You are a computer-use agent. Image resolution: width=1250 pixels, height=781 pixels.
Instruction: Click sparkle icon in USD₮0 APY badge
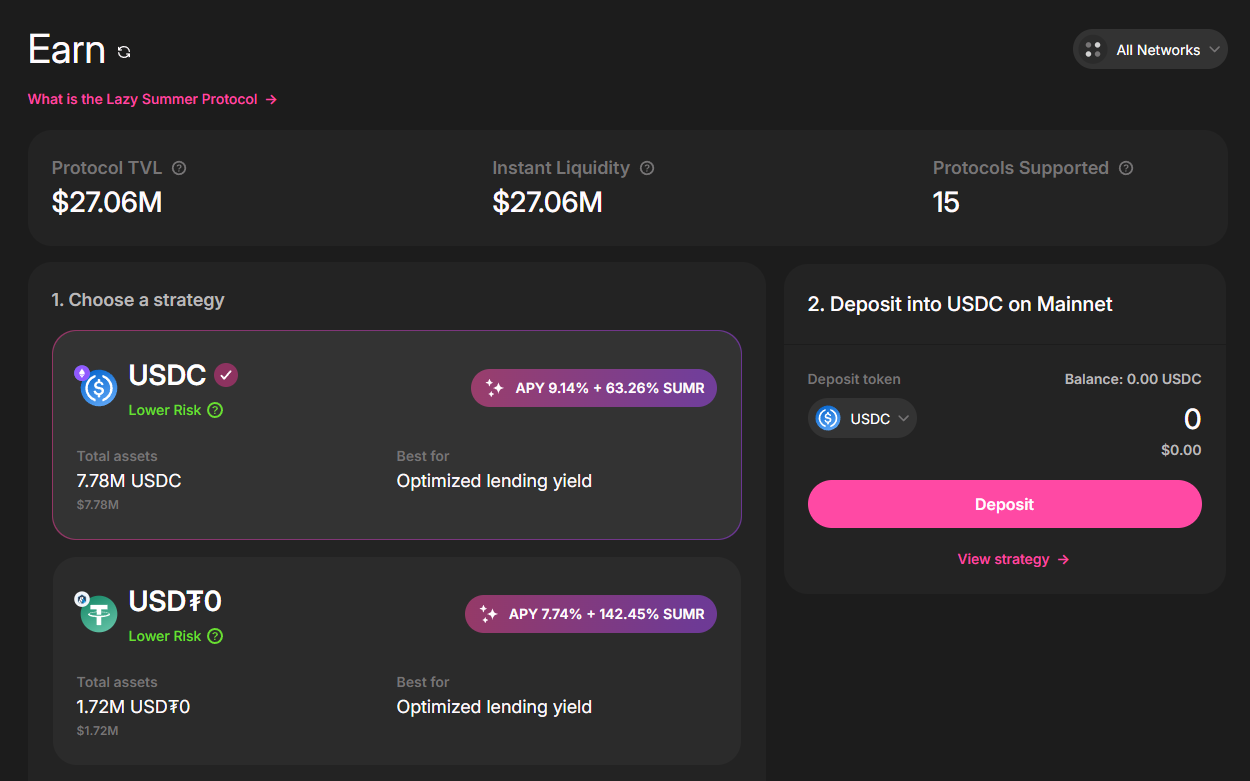[x=488, y=614]
